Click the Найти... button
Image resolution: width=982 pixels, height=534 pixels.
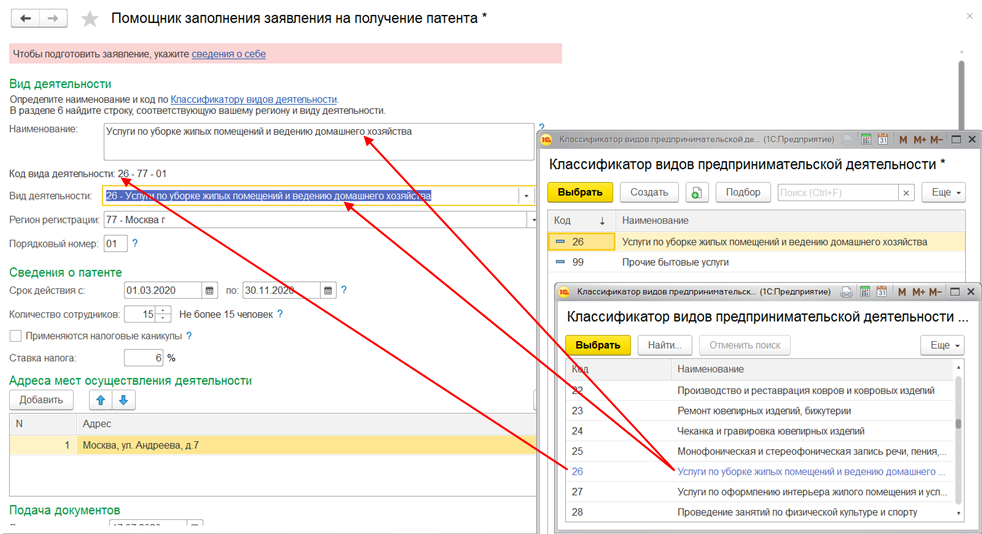[664, 345]
